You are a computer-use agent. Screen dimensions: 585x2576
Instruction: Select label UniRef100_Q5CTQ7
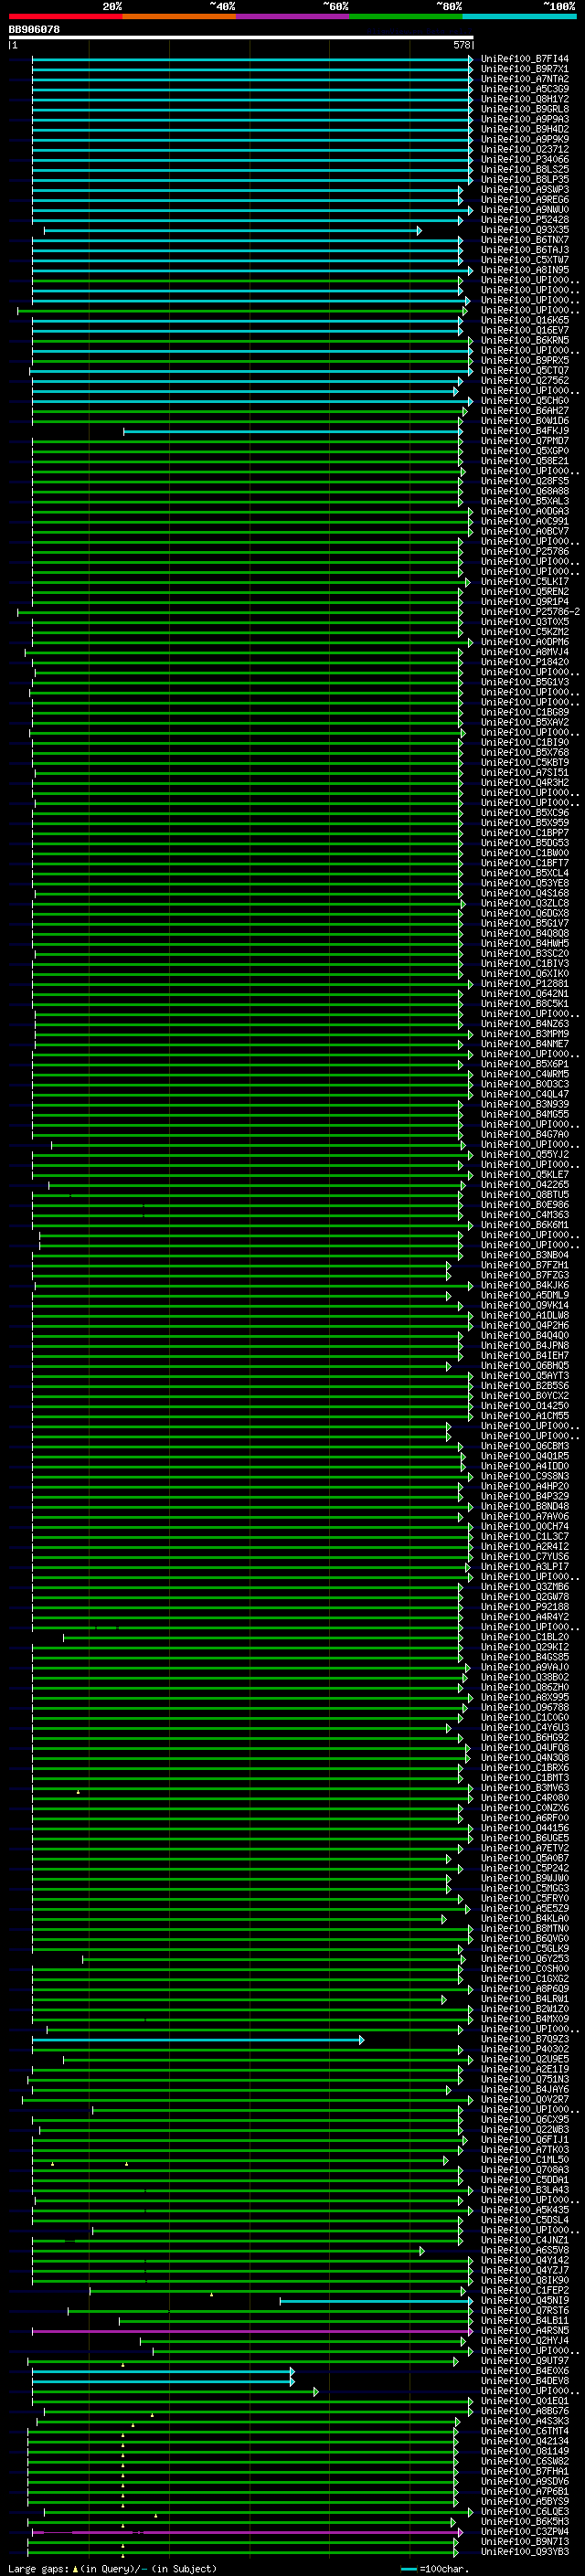tap(524, 370)
